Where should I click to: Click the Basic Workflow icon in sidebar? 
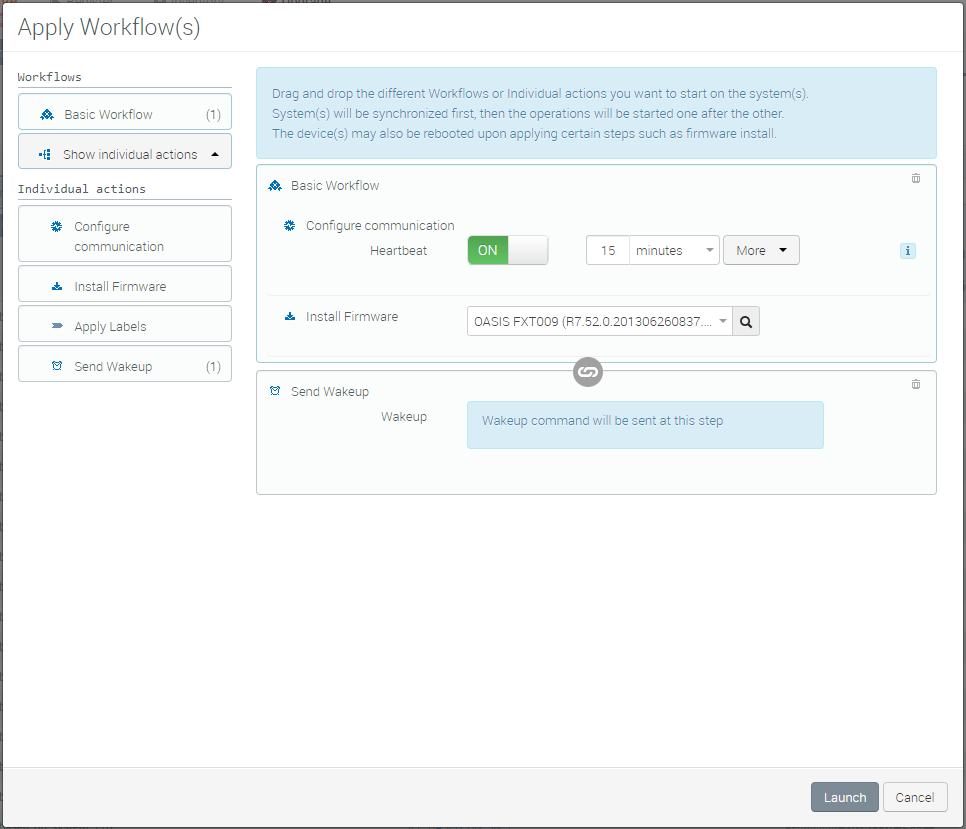tap(47, 115)
